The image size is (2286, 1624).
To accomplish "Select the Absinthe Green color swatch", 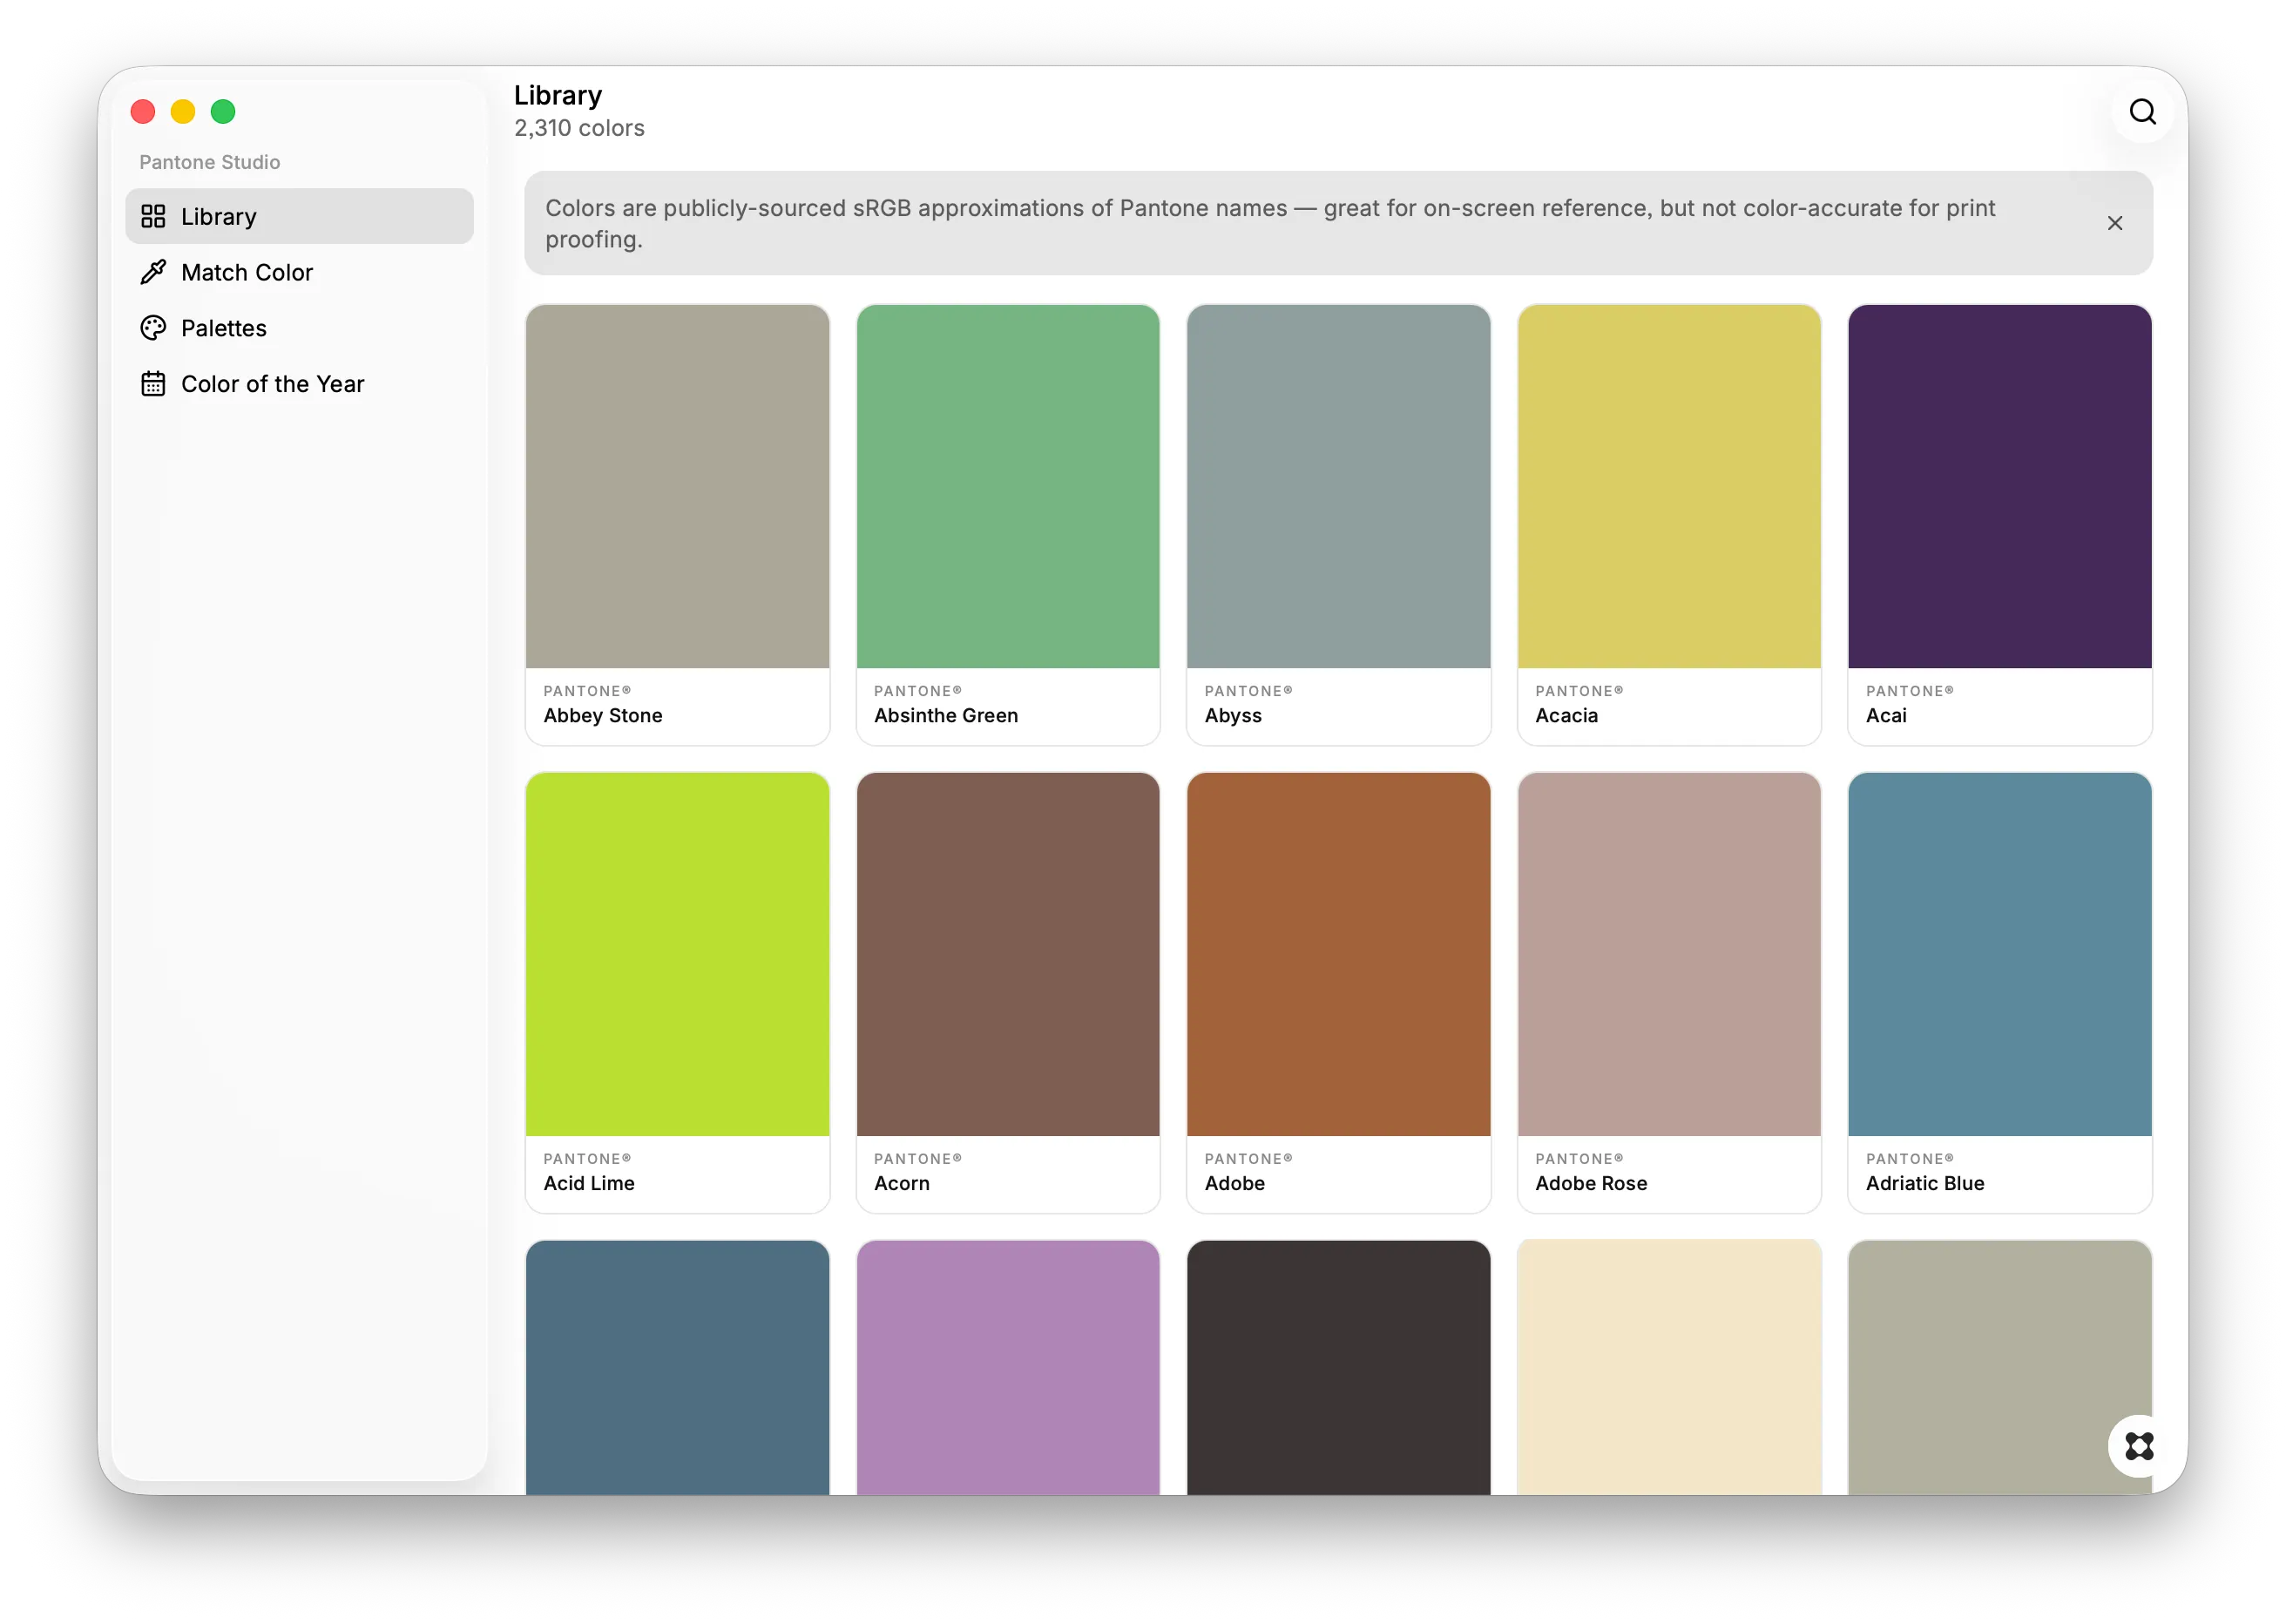I will tap(1008, 487).
